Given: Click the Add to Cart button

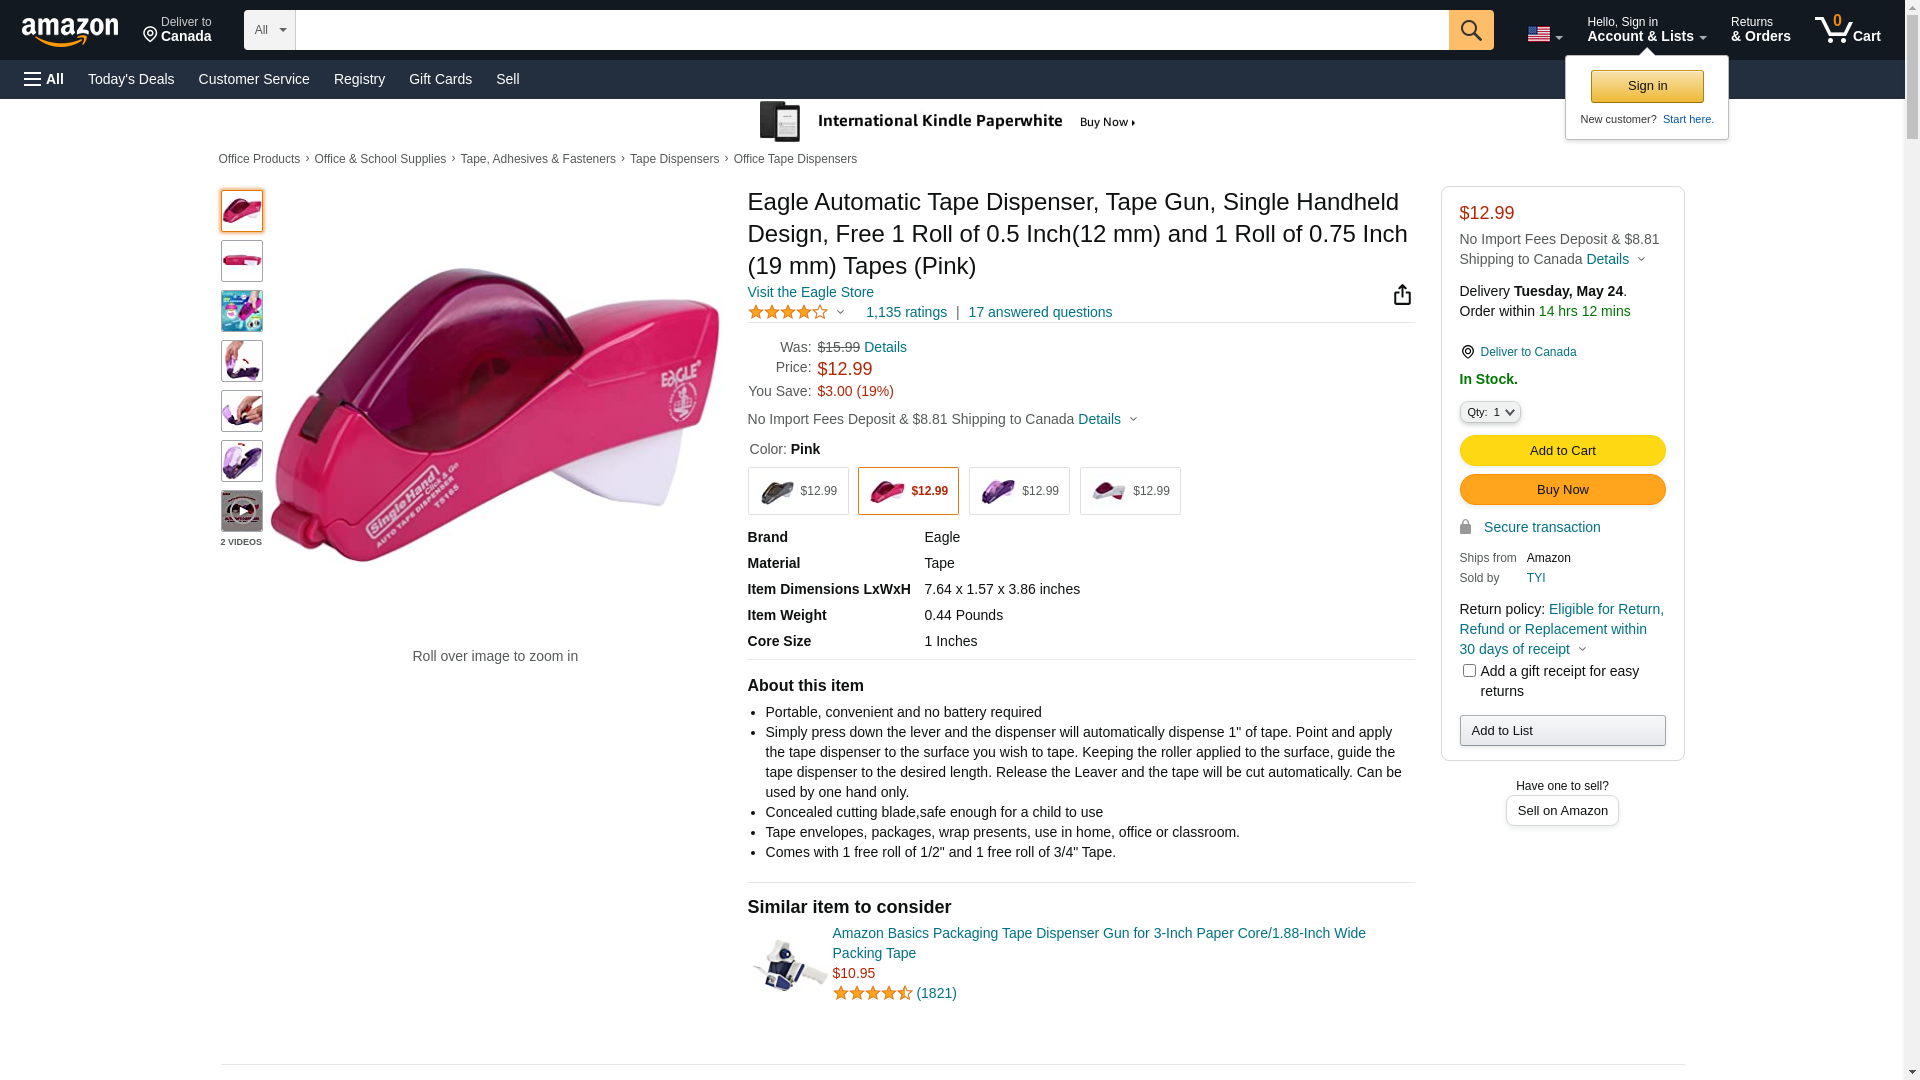Looking at the screenshot, I should pyautogui.click(x=1562, y=451).
